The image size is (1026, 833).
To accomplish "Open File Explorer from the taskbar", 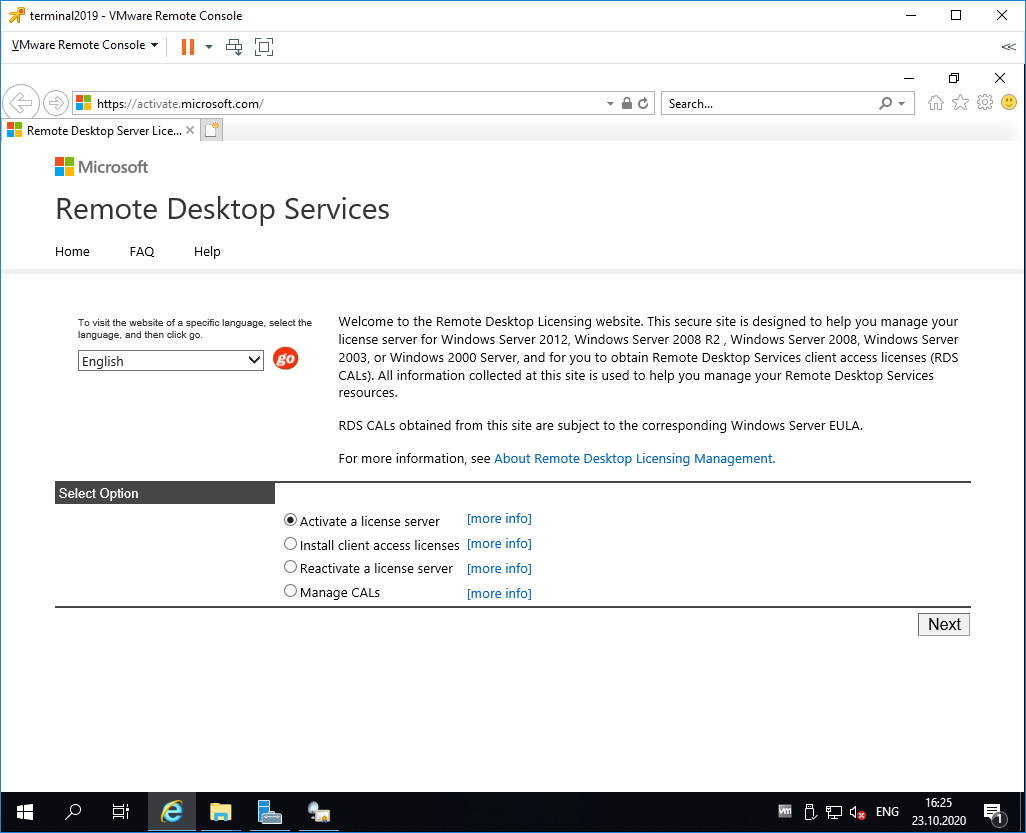I will [x=221, y=812].
